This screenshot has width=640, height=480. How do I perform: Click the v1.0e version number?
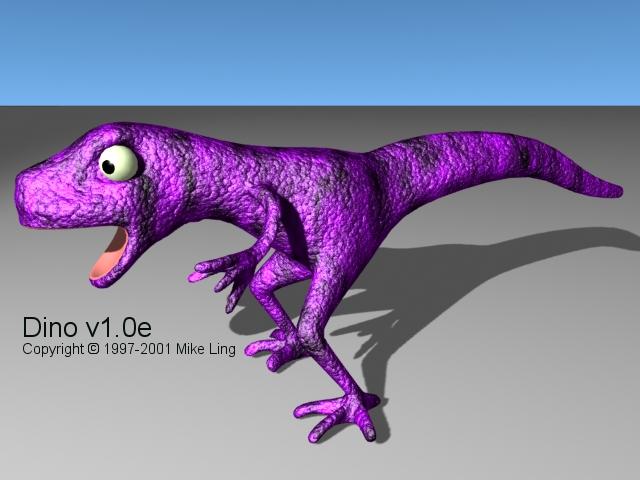[x=118, y=327]
